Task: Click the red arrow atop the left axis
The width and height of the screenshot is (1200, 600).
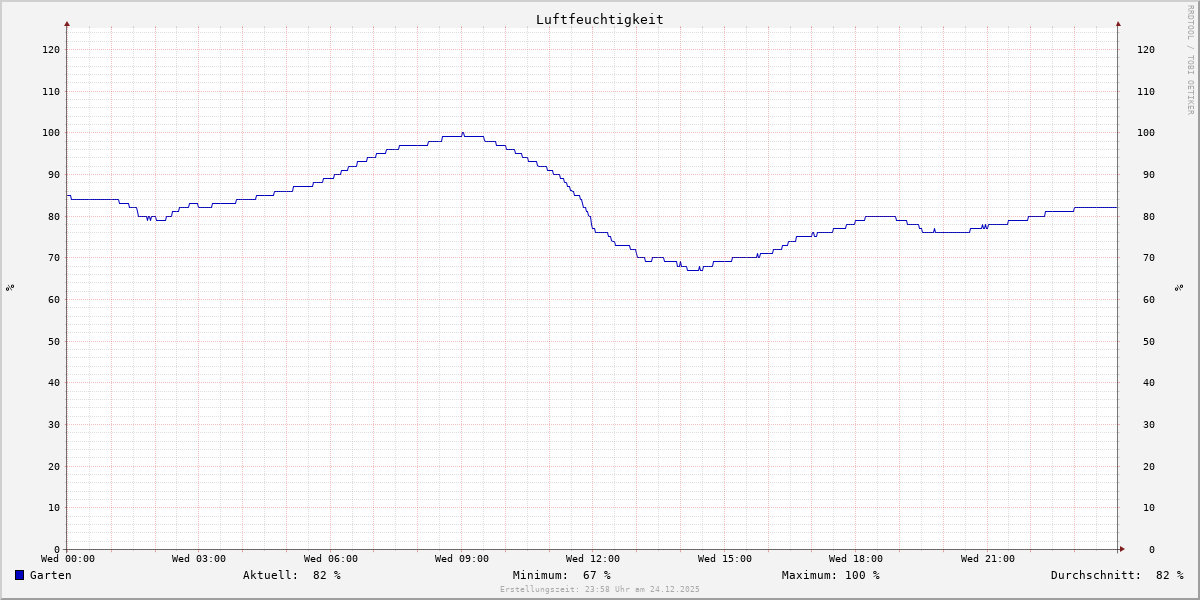Action: [x=67, y=23]
